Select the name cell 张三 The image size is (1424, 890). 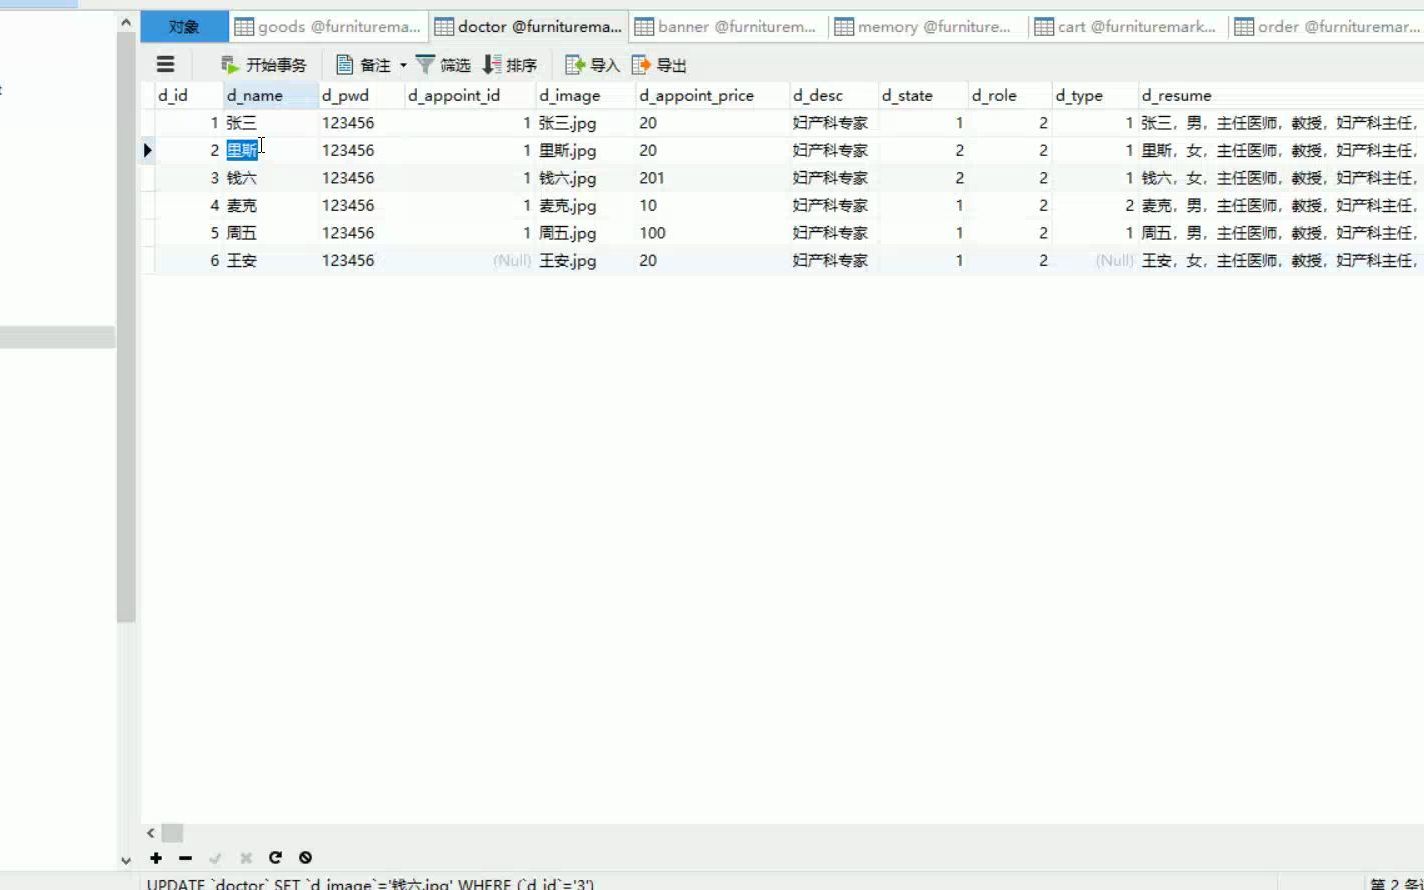[x=270, y=123]
